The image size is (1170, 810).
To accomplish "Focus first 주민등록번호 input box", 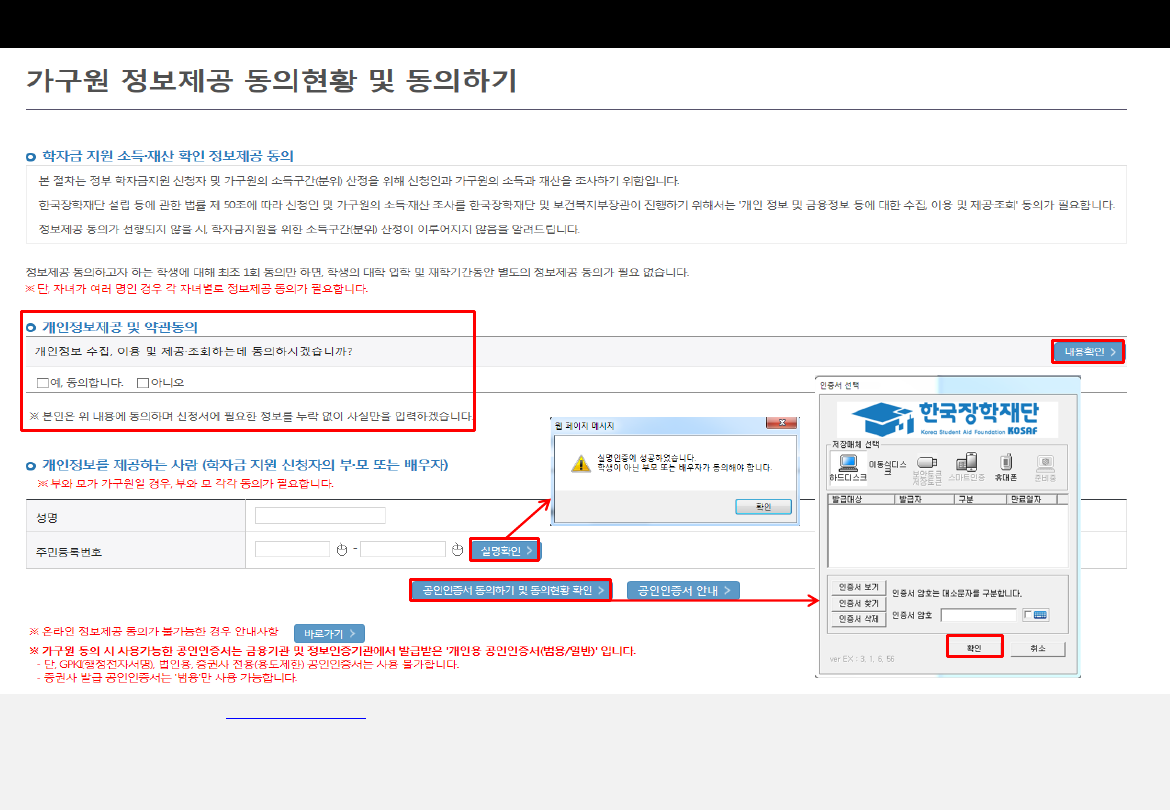I will tap(292, 549).
